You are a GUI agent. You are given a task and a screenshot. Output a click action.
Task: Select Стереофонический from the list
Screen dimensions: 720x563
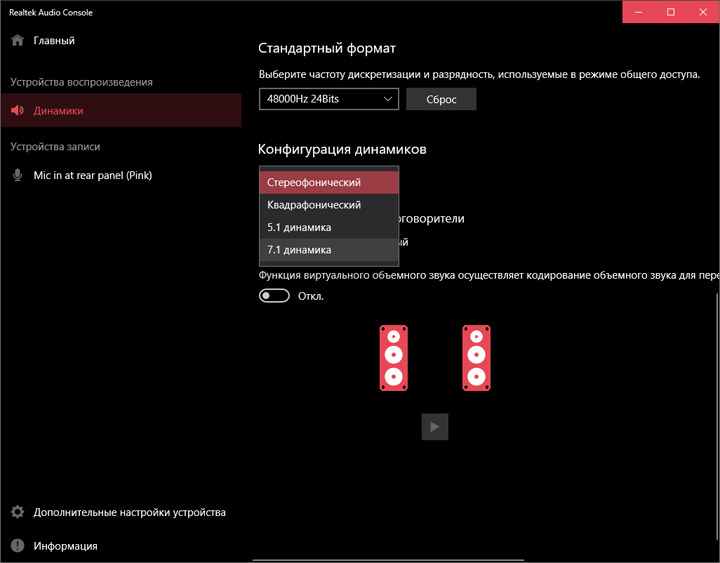point(329,182)
